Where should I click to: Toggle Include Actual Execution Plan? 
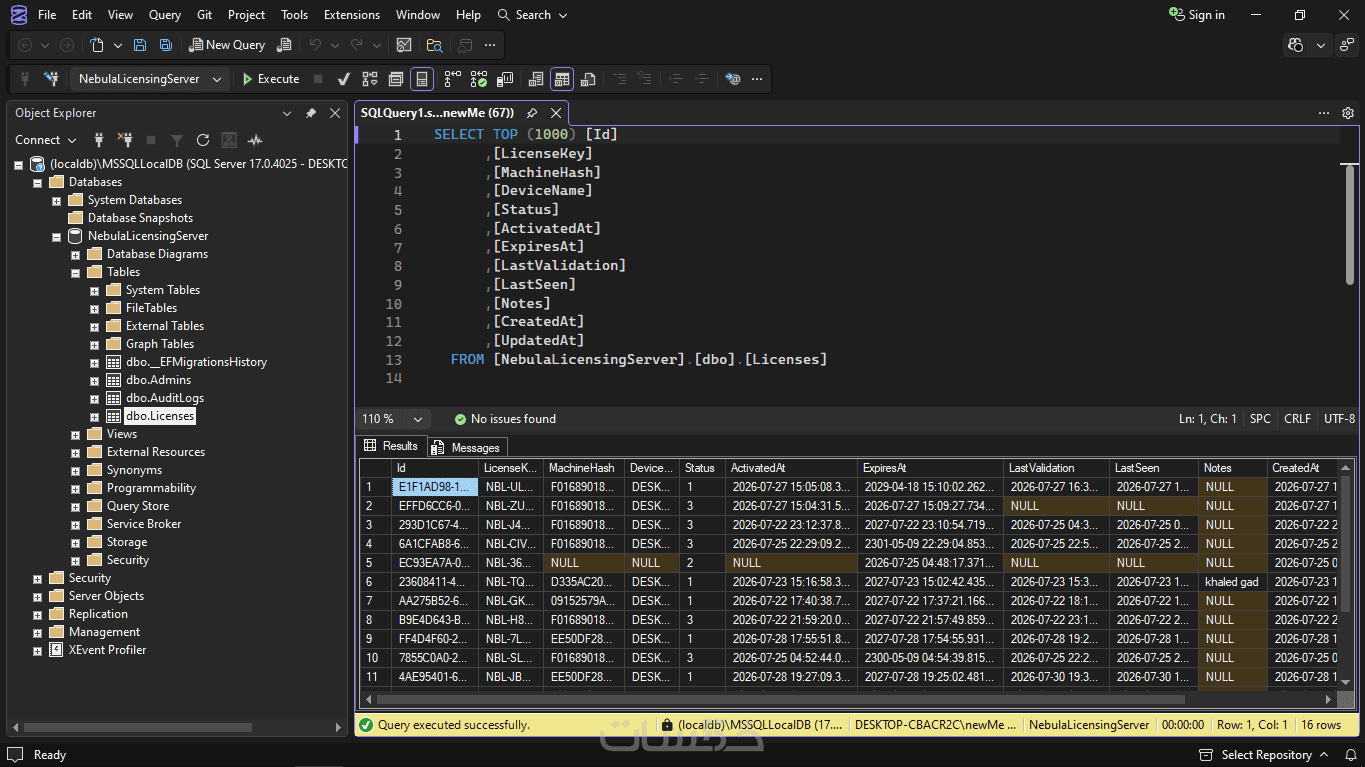(x=452, y=79)
